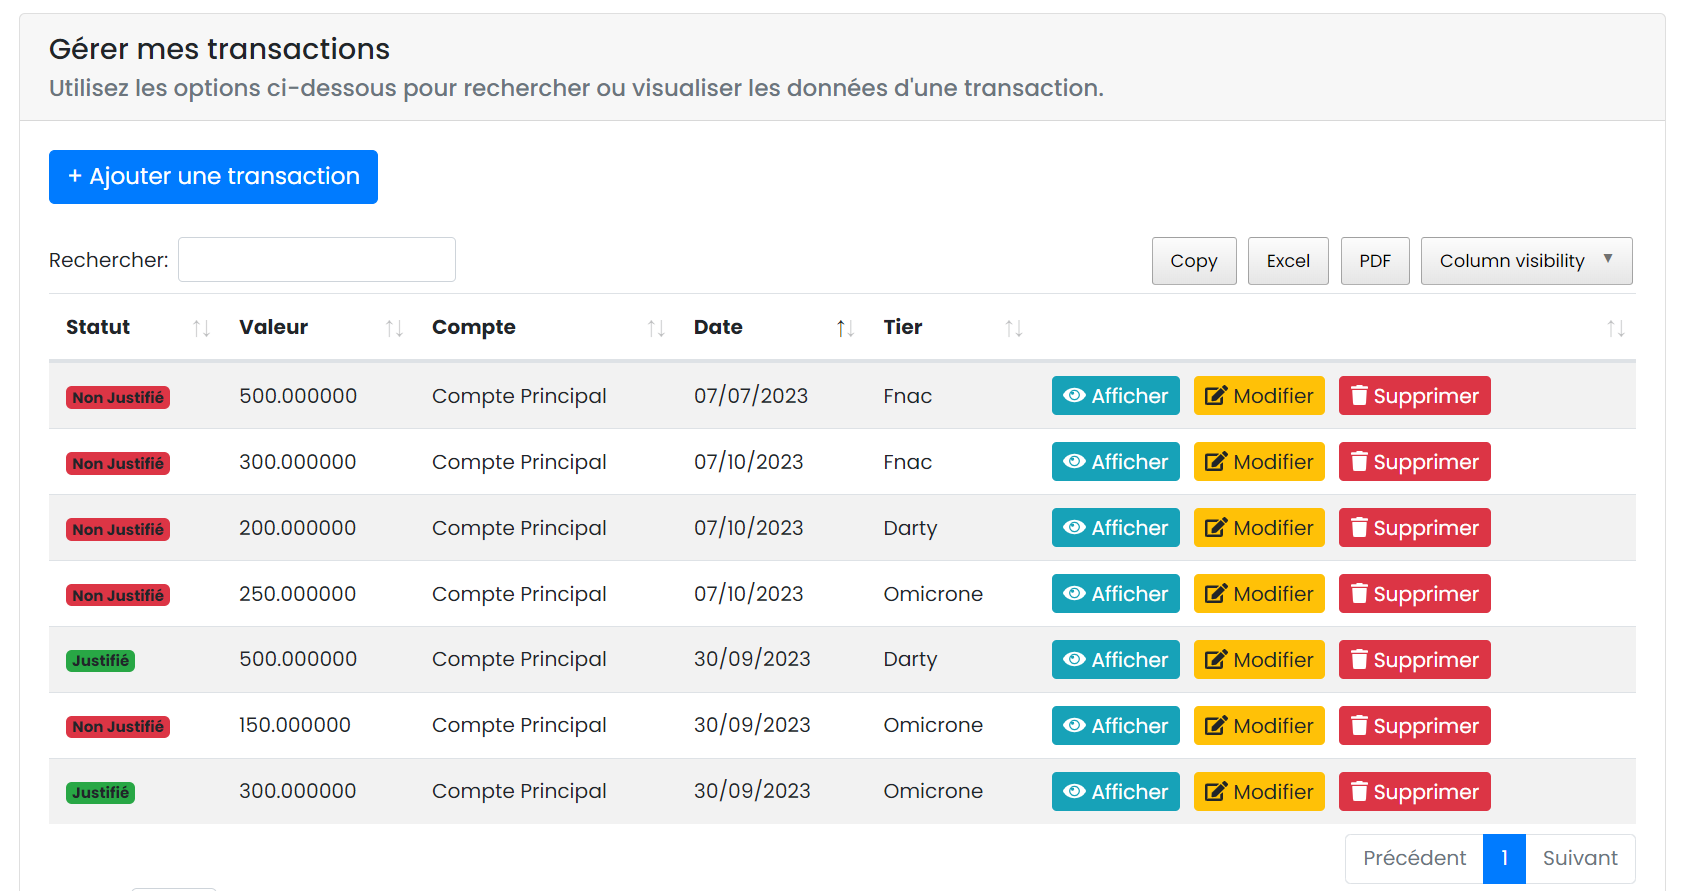Click Modifier on the 200.000000 Darty row
This screenshot has height=891, width=1685.
(x=1258, y=528)
